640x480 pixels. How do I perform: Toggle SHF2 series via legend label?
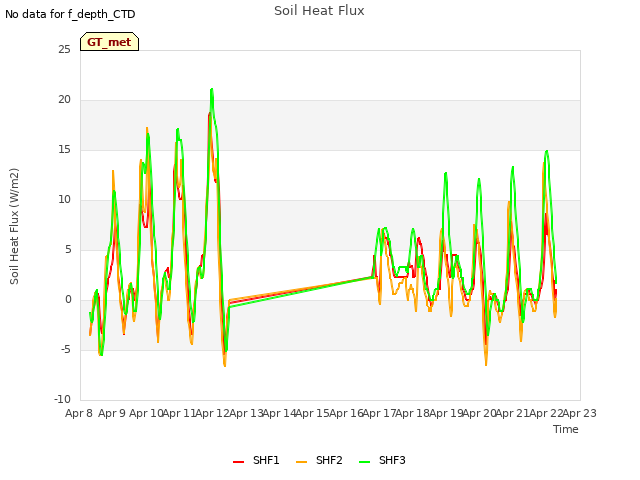[x=329, y=460]
